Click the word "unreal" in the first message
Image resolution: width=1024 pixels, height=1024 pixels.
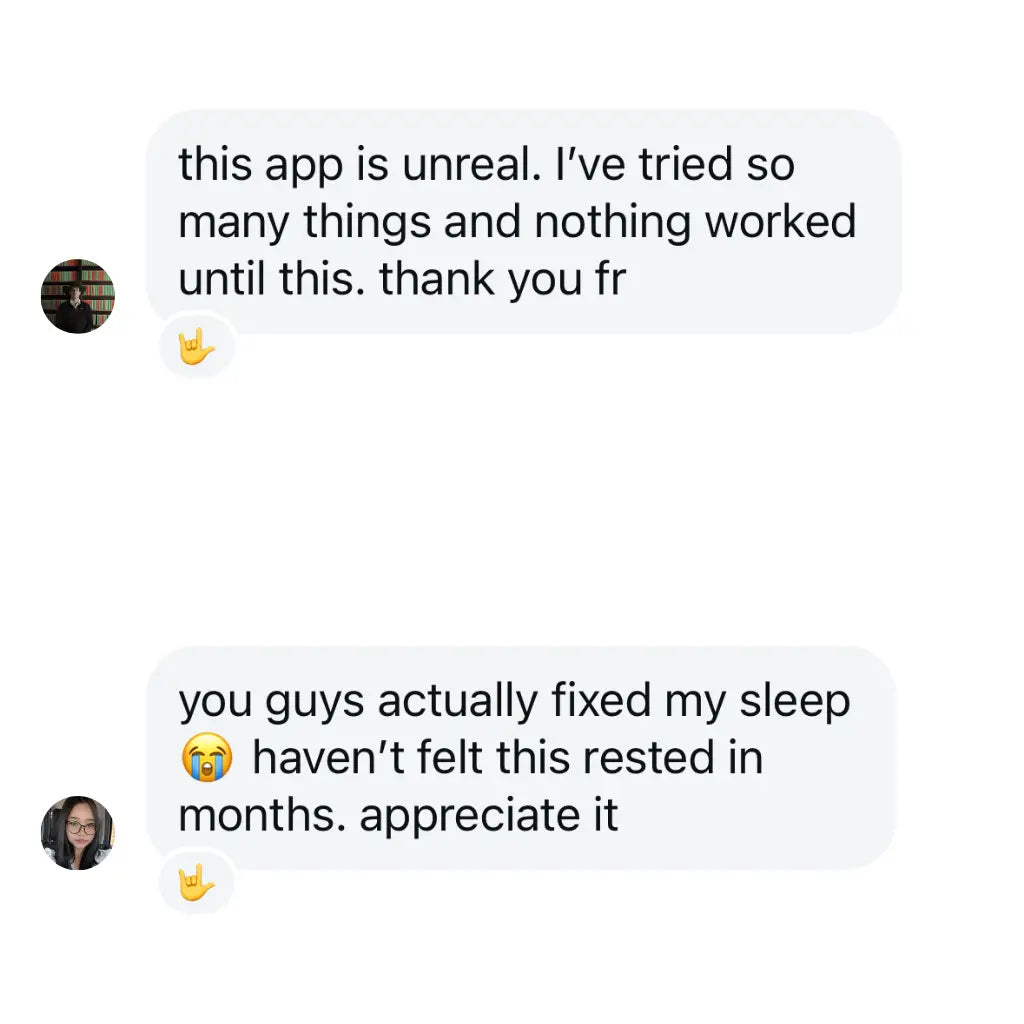click(464, 165)
